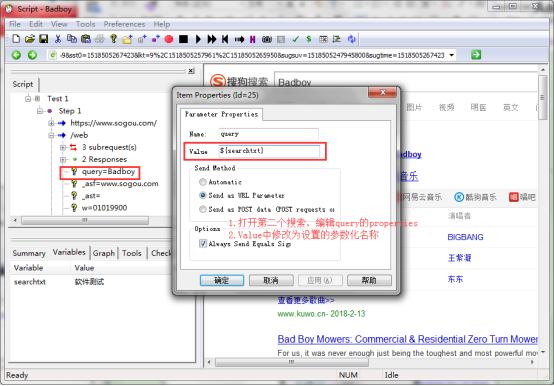Add a variable with the green dollar icon
554x386 pixels.
pos(309,39)
